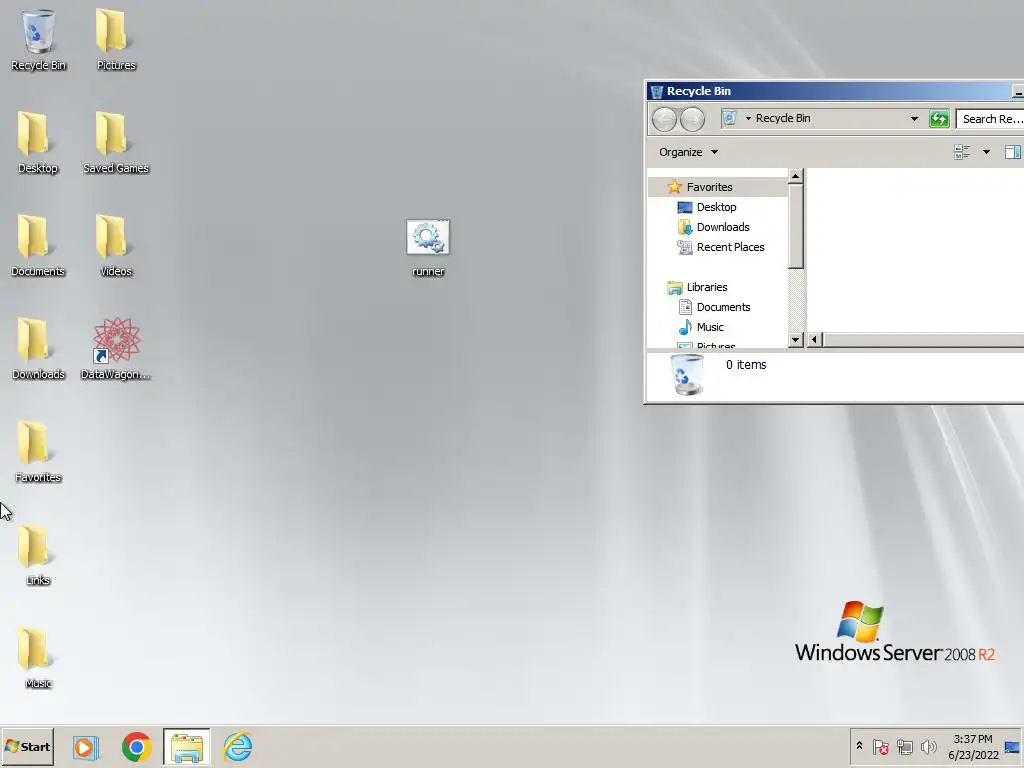Select the Pictures folder on desktop

pos(116,39)
